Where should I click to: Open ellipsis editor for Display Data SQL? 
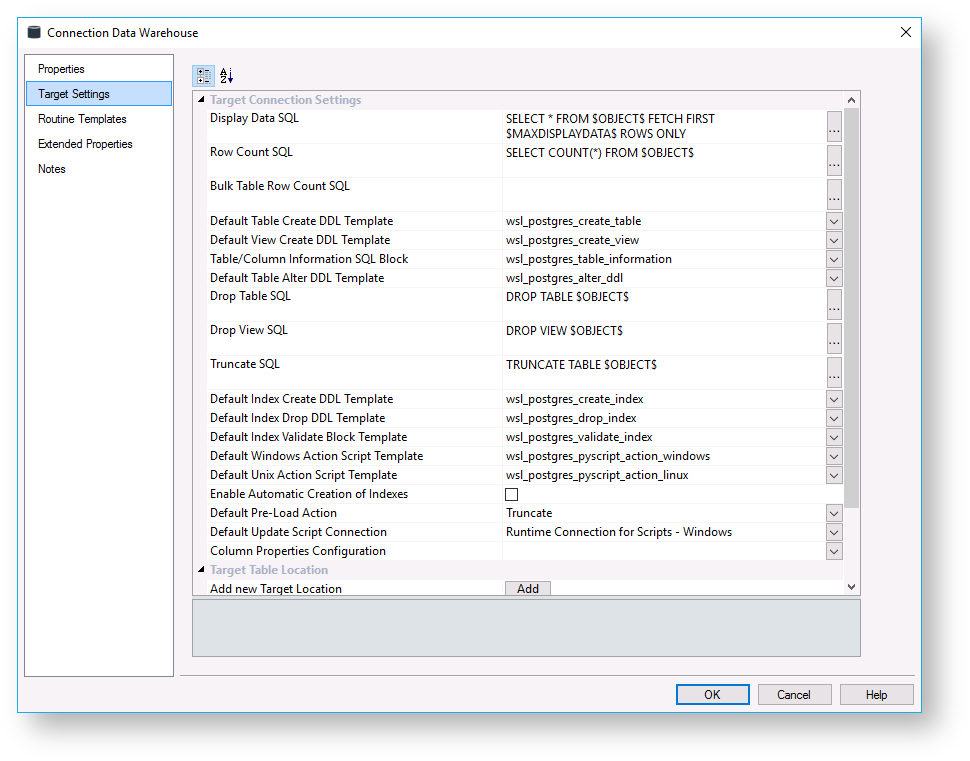834,127
